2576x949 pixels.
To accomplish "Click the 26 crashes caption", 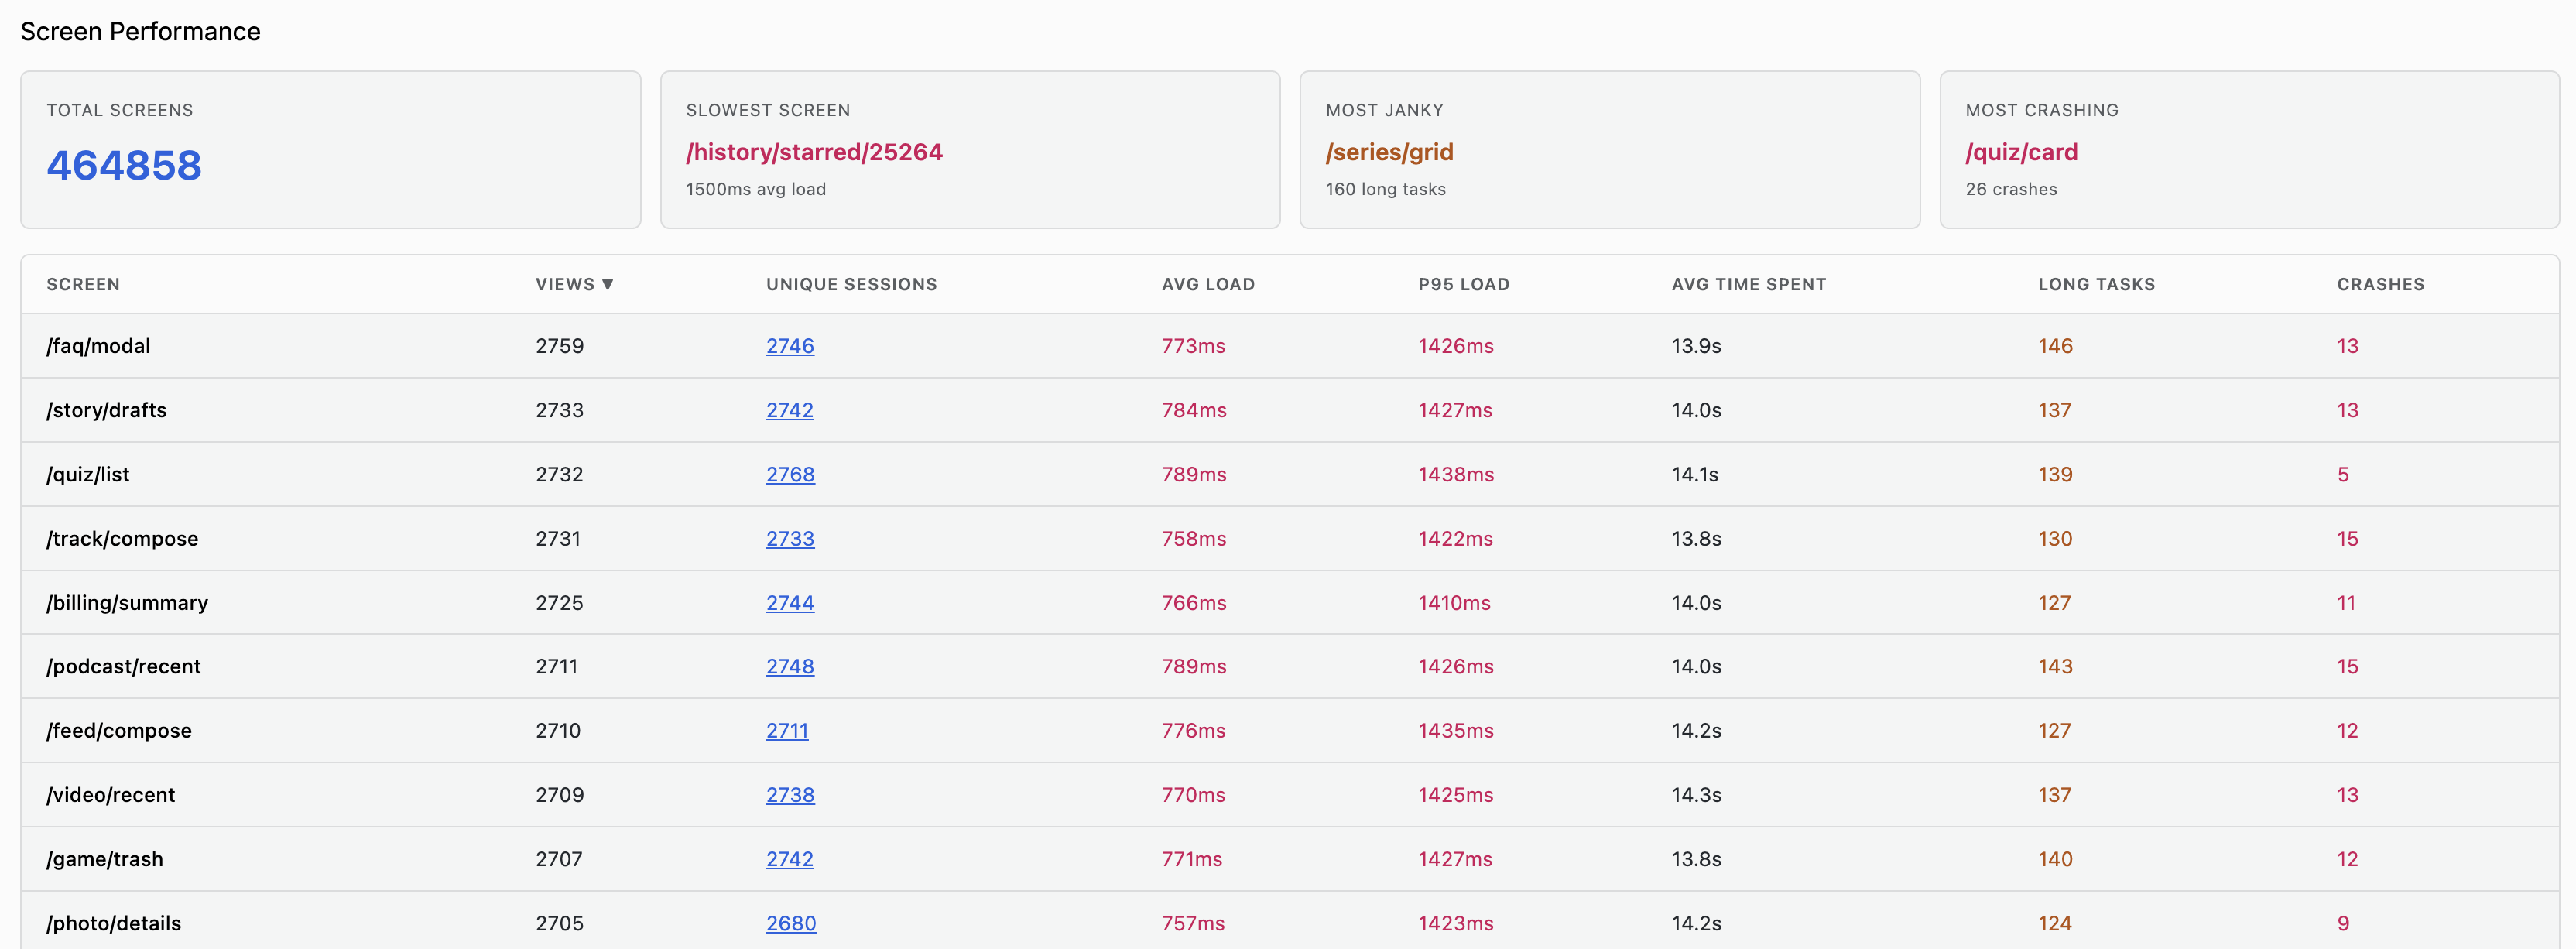I will tap(2011, 189).
